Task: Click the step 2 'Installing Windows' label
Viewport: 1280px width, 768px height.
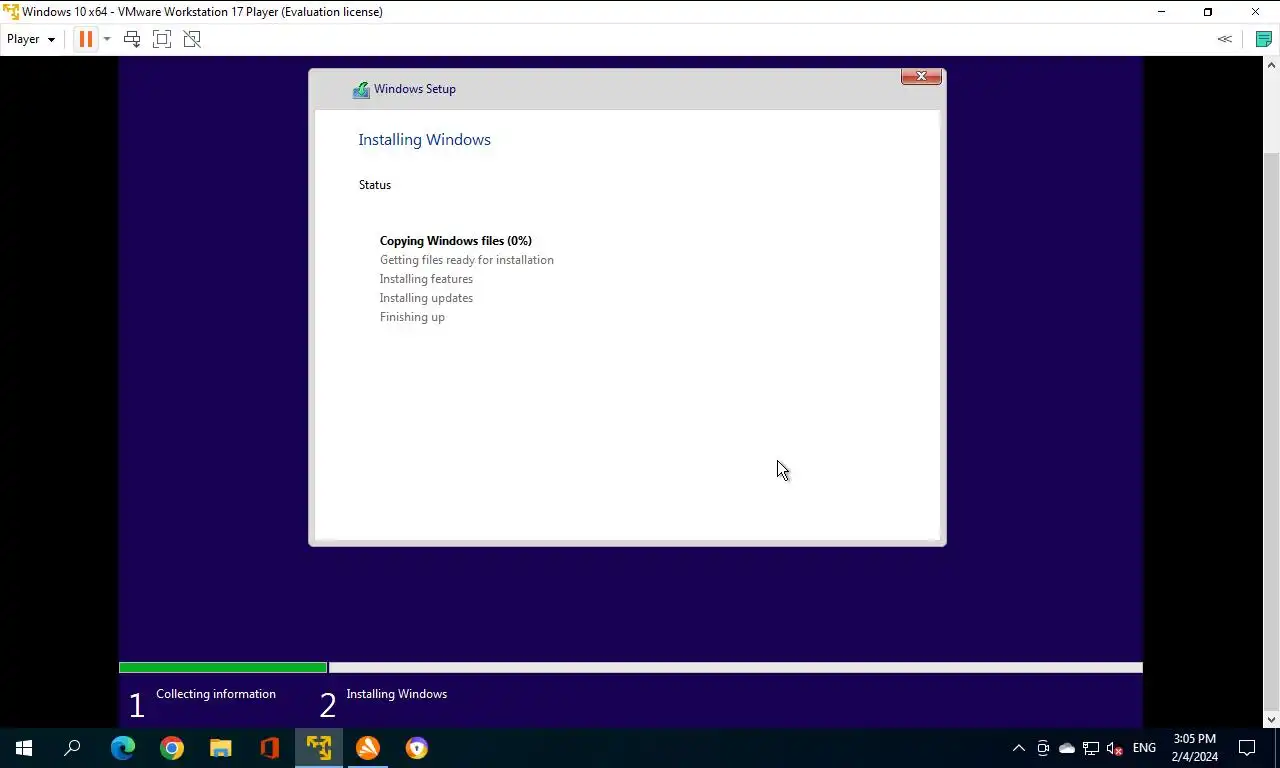Action: (x=396, y=694)
